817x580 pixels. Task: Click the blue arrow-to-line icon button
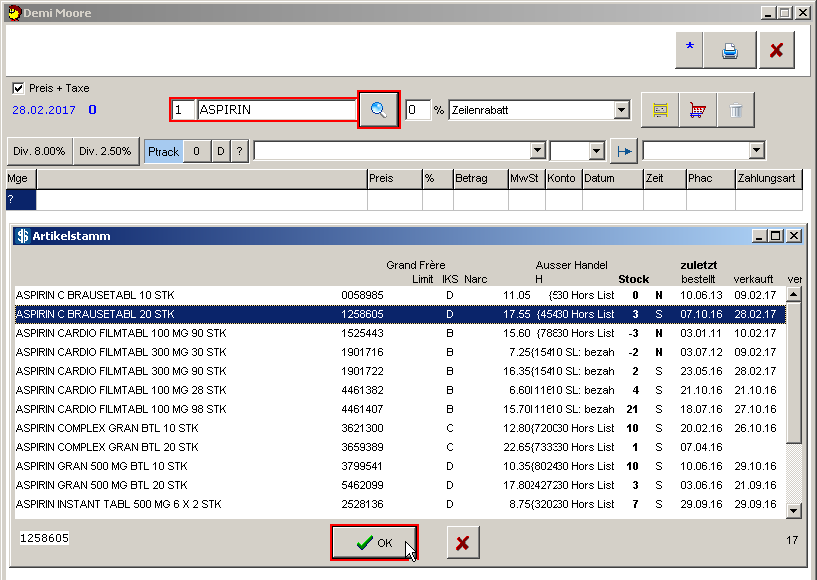pyautogui.click(x=624, y=151)
